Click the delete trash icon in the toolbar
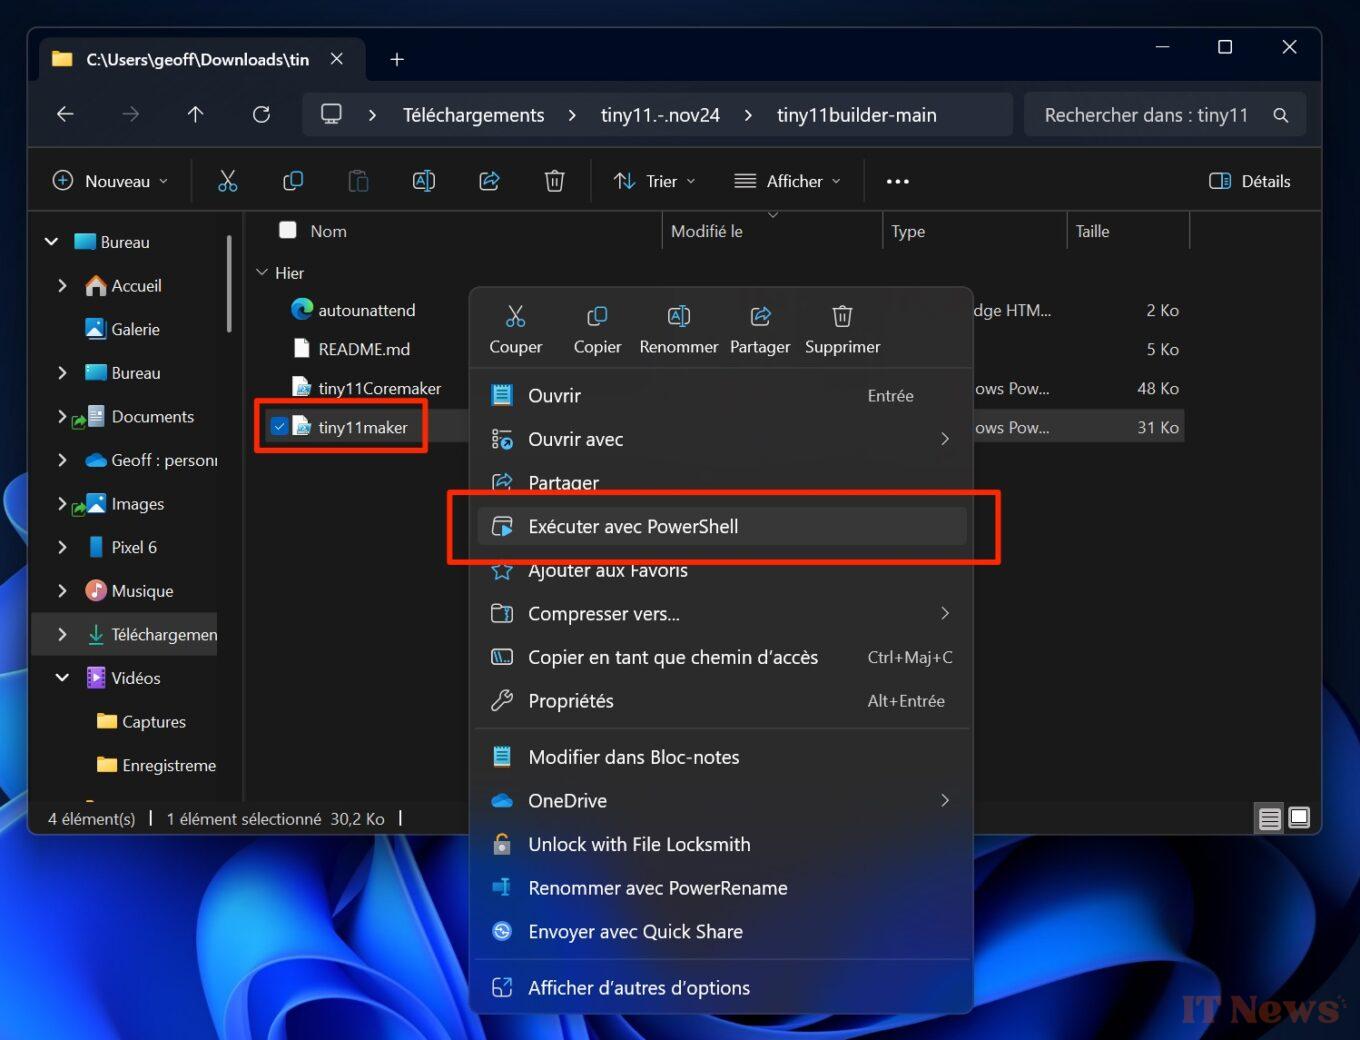This screenshot has height=1040, width=1360. 554,181
